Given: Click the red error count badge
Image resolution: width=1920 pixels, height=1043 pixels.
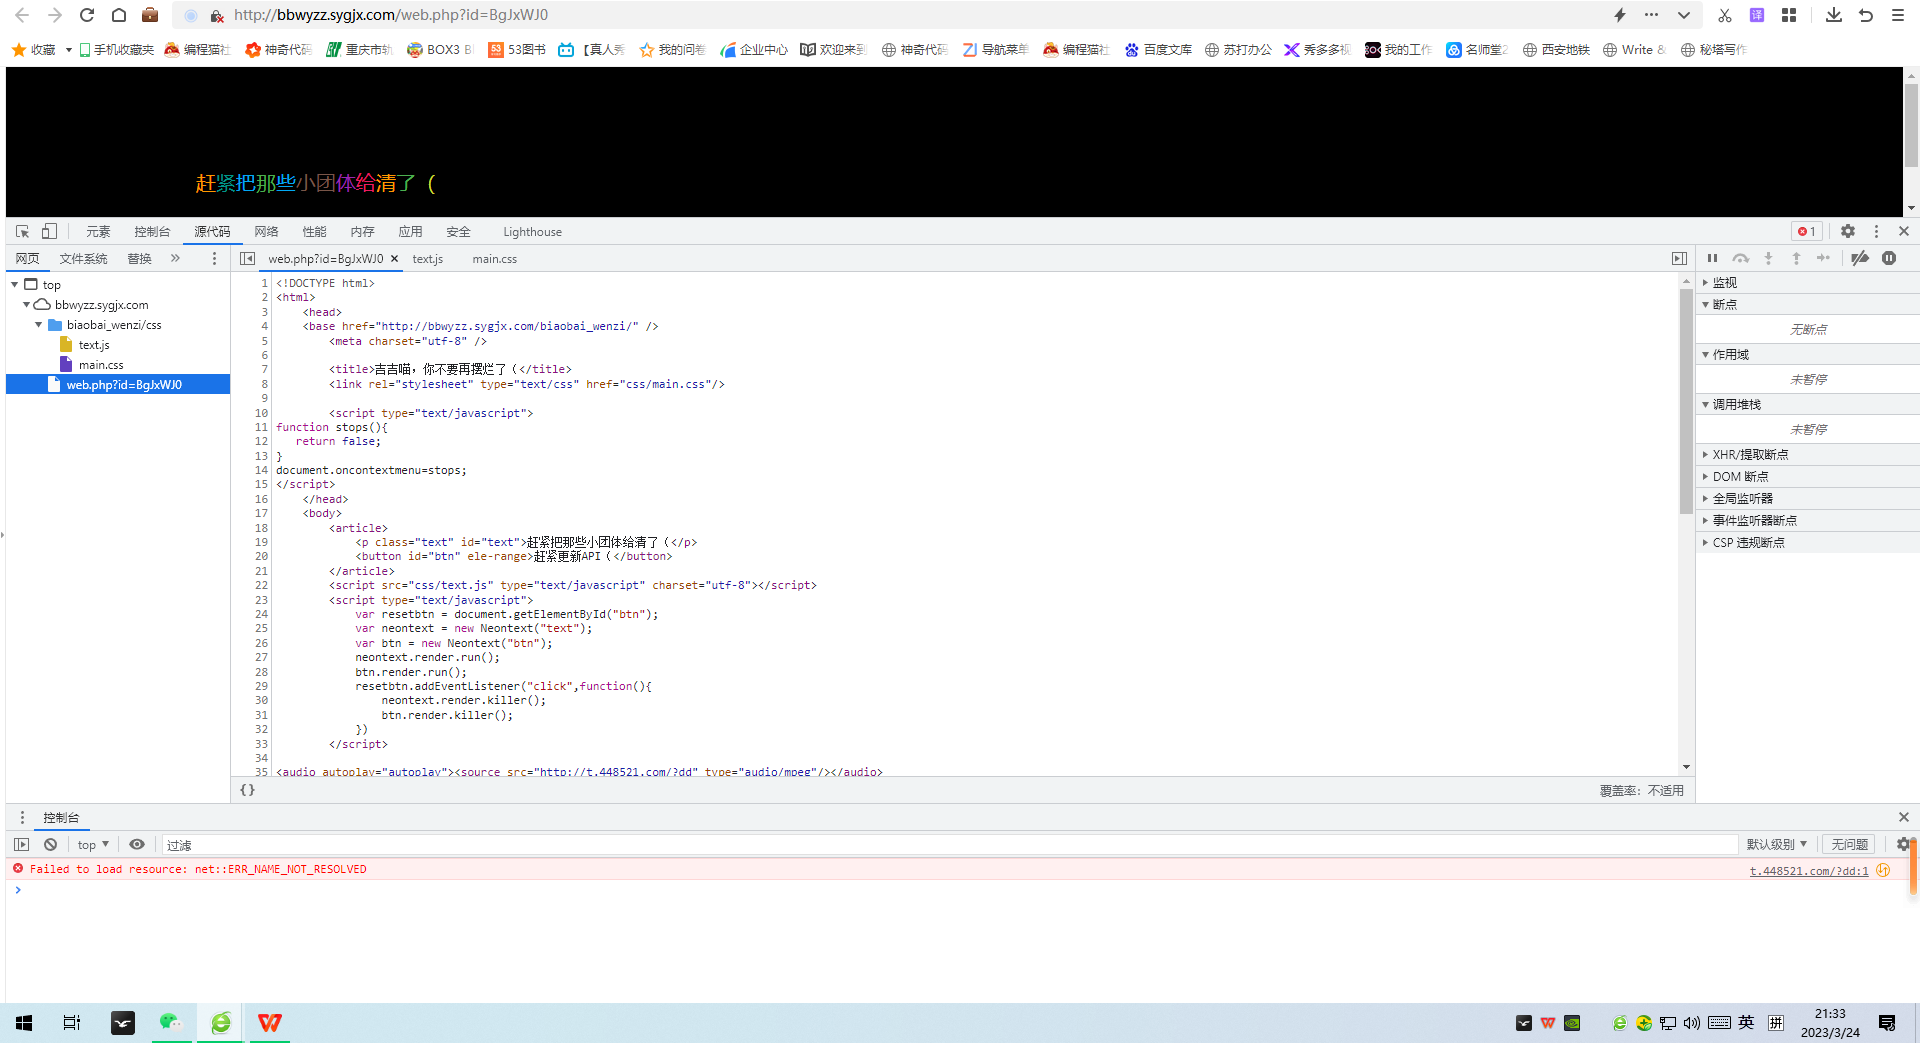Looking at the screenshot, I should (1807, 231).
